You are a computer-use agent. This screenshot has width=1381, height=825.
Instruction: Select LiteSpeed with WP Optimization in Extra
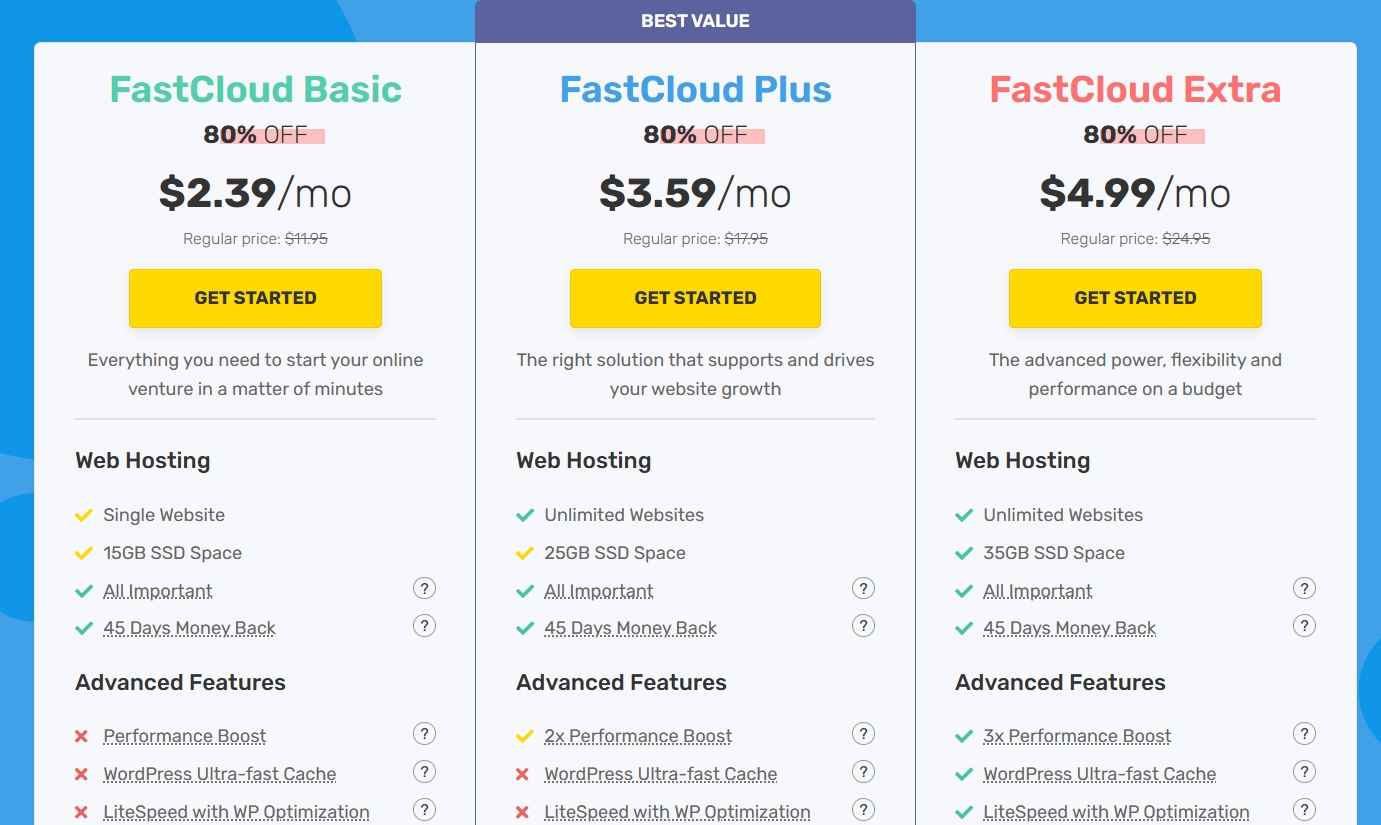1116,812
